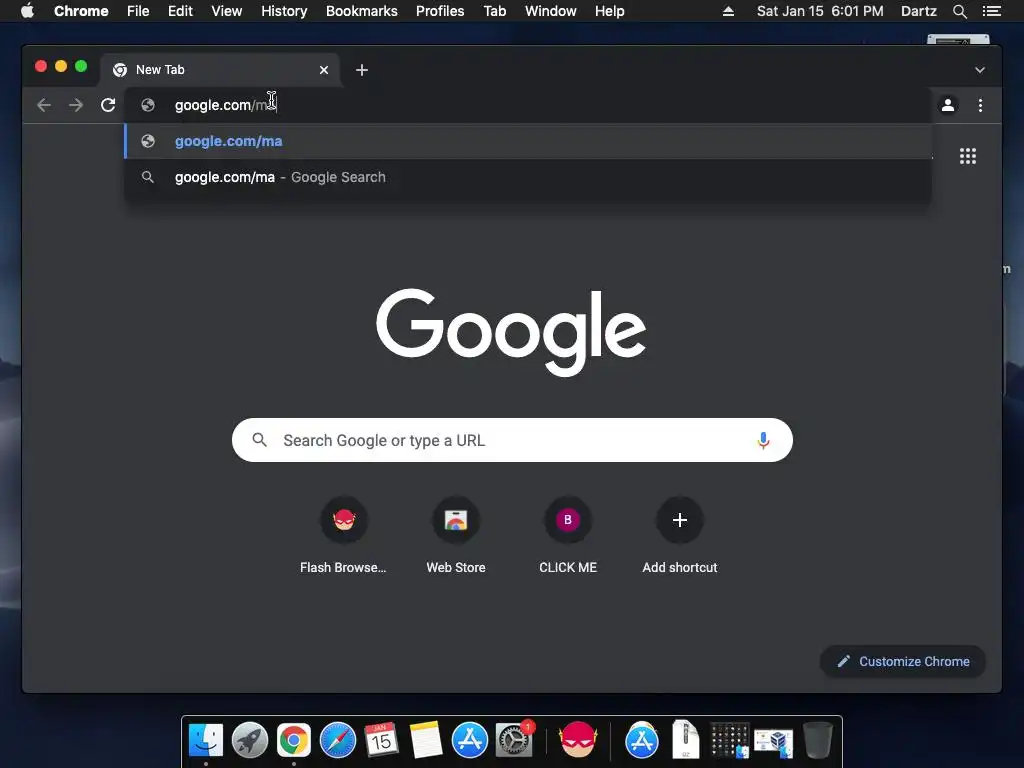The image size is (1024, 768).
Task: Open the View menu
Action: click(227, 11)
